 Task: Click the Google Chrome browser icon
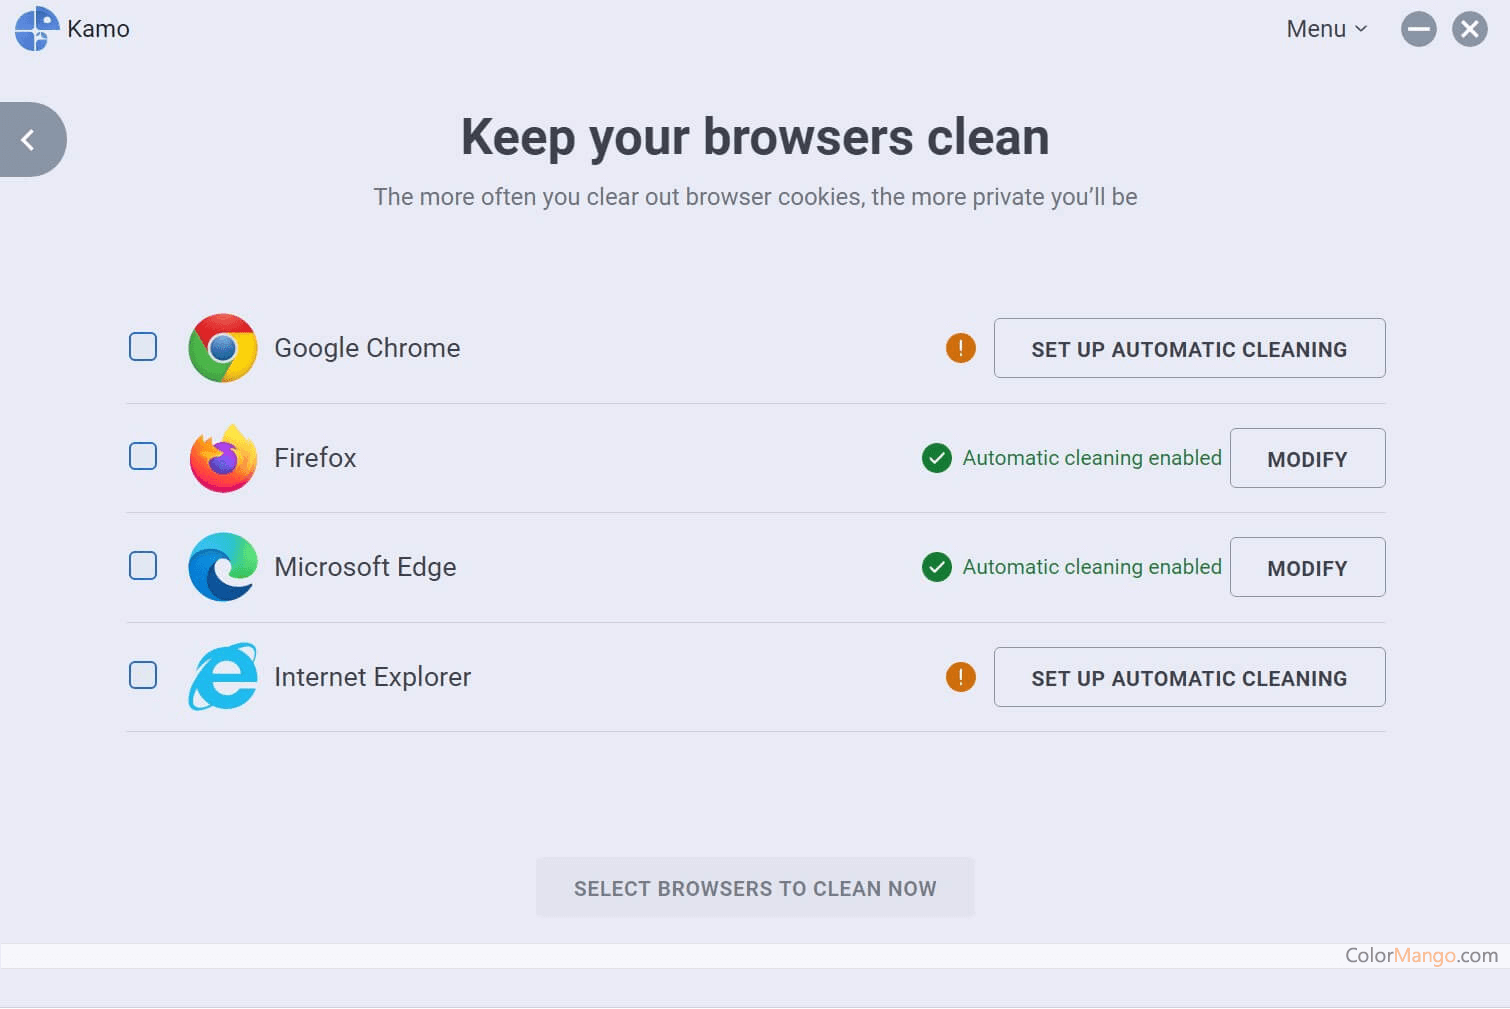point(223,348)
